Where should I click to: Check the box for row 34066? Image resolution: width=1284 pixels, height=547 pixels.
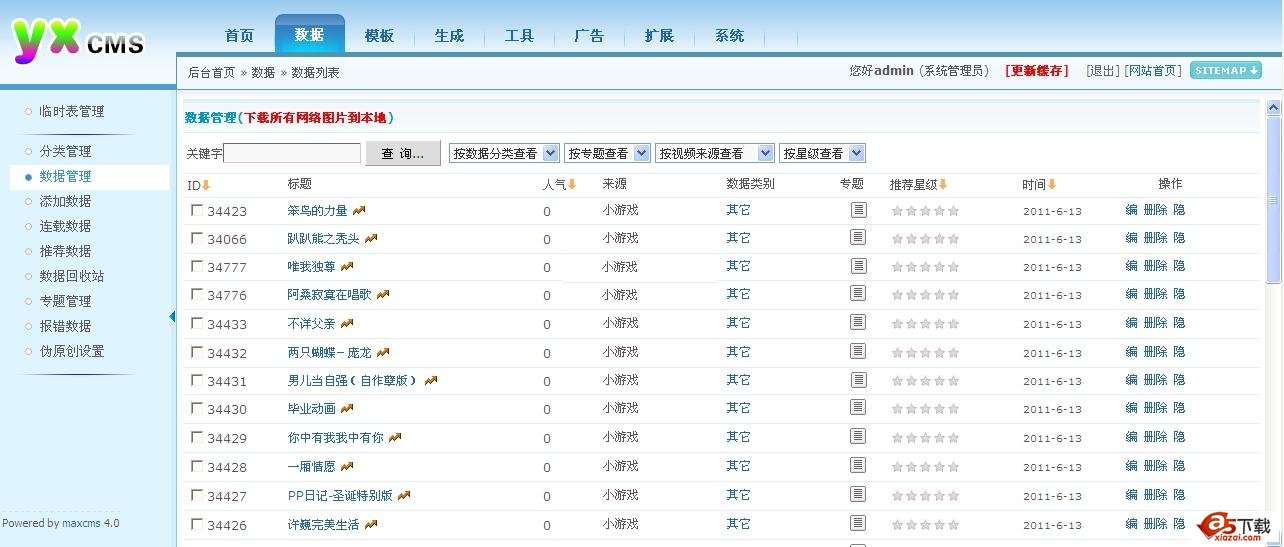197,239
